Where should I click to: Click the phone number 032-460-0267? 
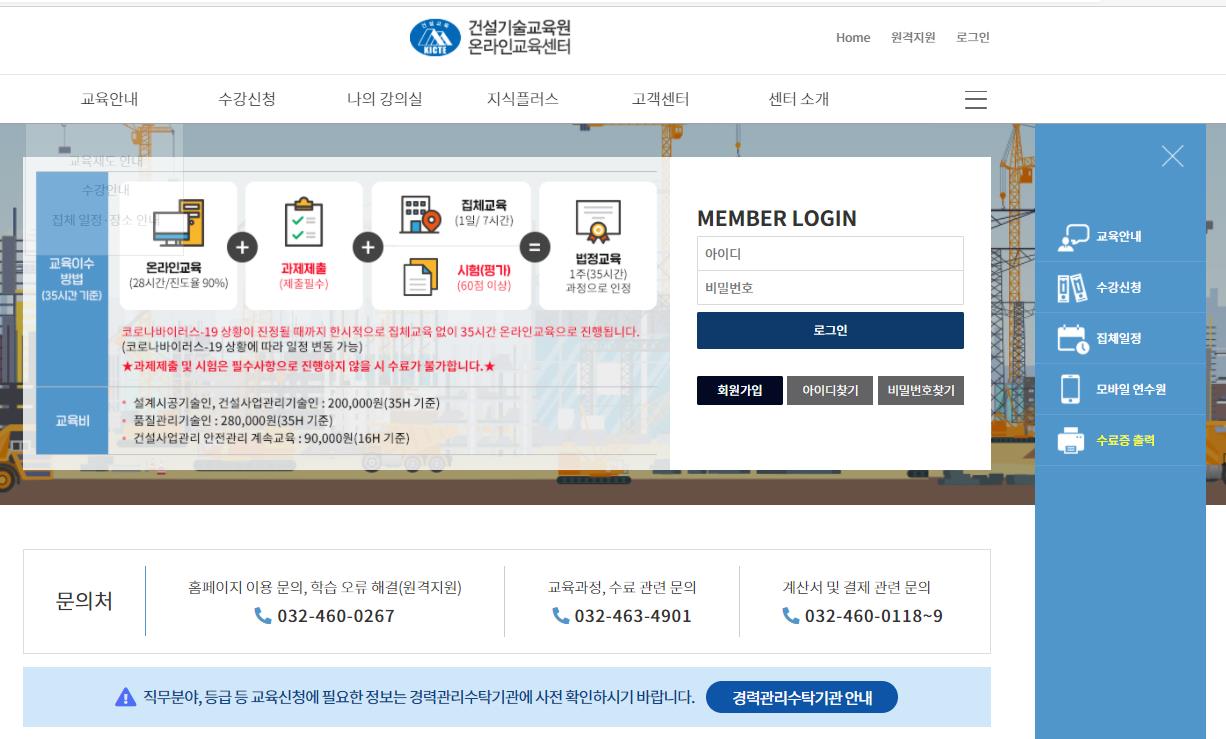336,616
